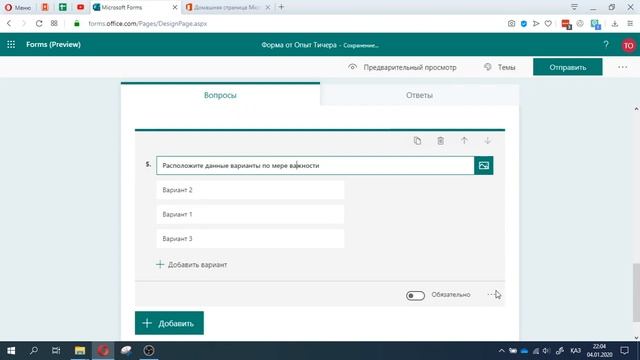Switch to the Вопросы tab
640x360 pixels.
(220, 95)
